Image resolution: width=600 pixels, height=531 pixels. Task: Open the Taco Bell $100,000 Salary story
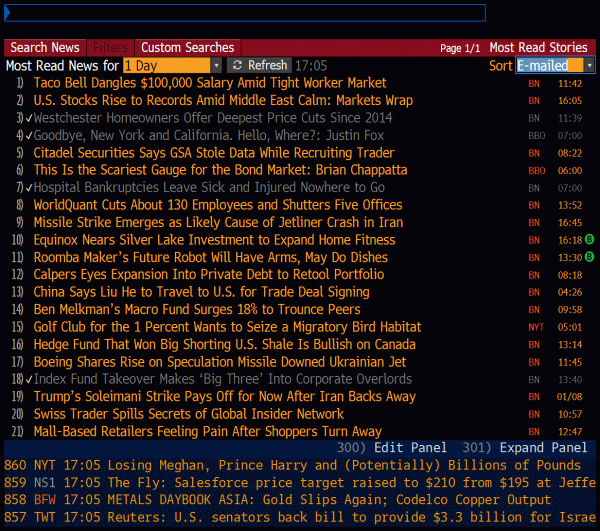[210, 83]
